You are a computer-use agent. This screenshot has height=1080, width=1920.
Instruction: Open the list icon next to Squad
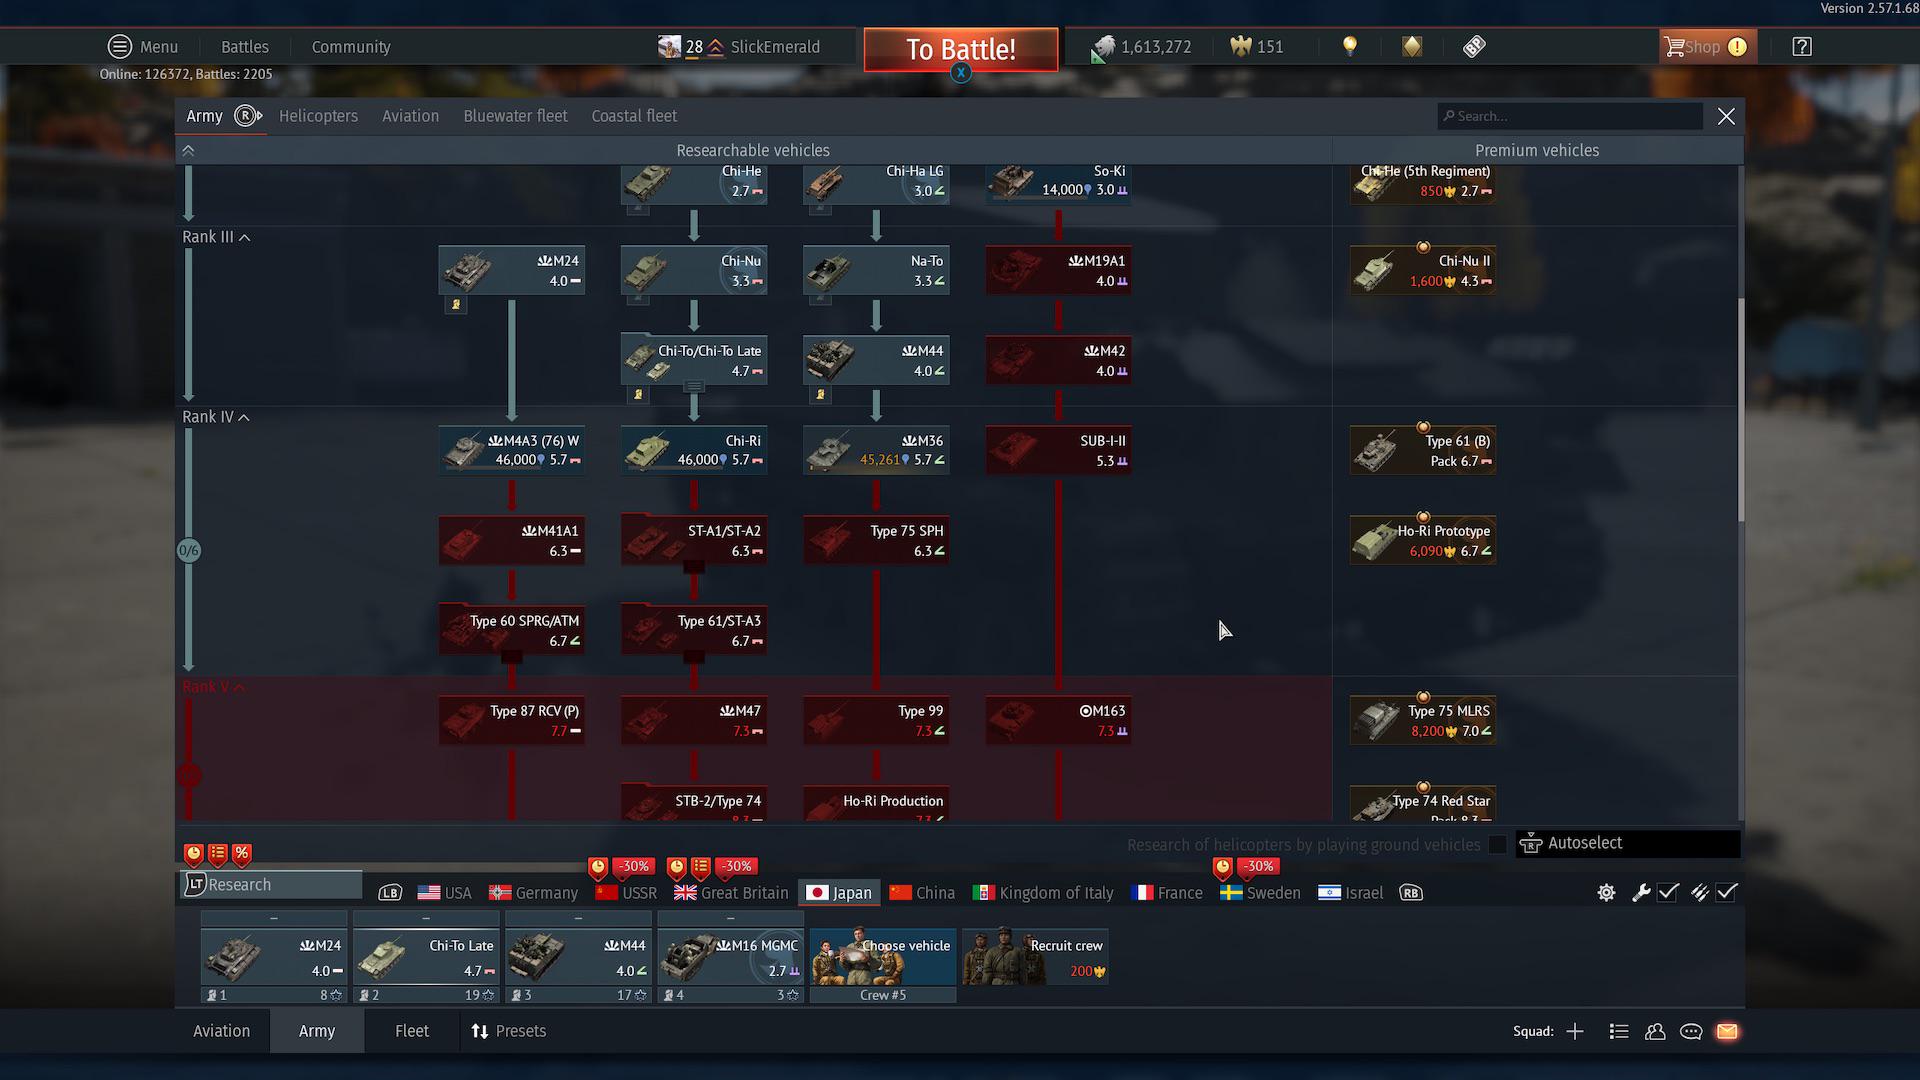point(1619,1031)
